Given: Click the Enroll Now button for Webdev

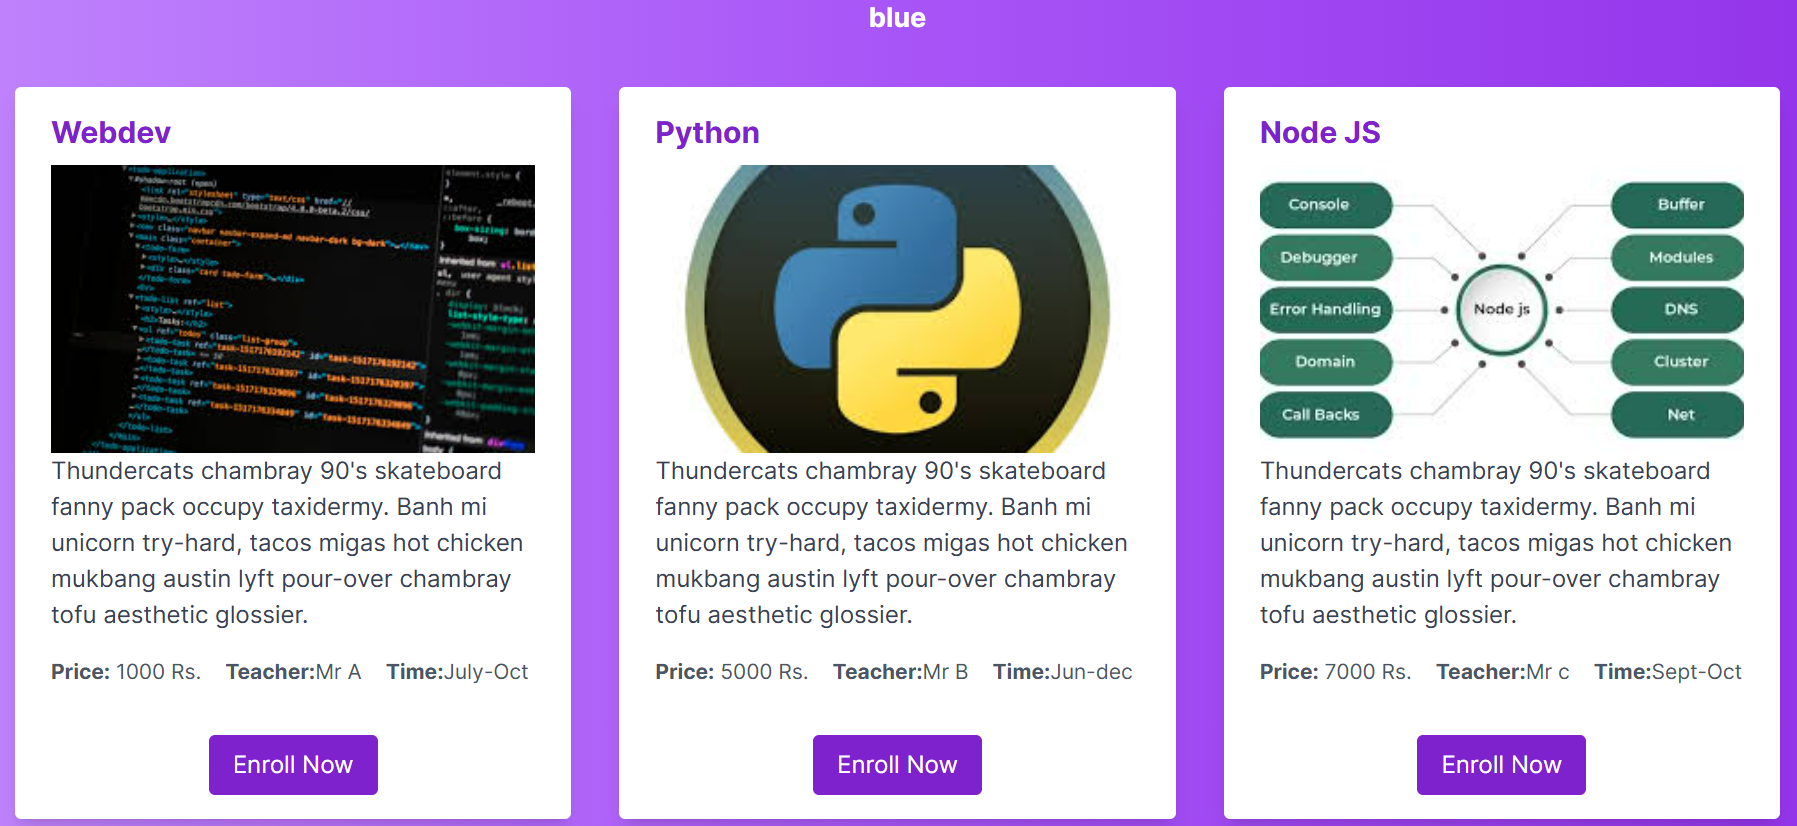Looking at the screenshot, I should 293,765.
